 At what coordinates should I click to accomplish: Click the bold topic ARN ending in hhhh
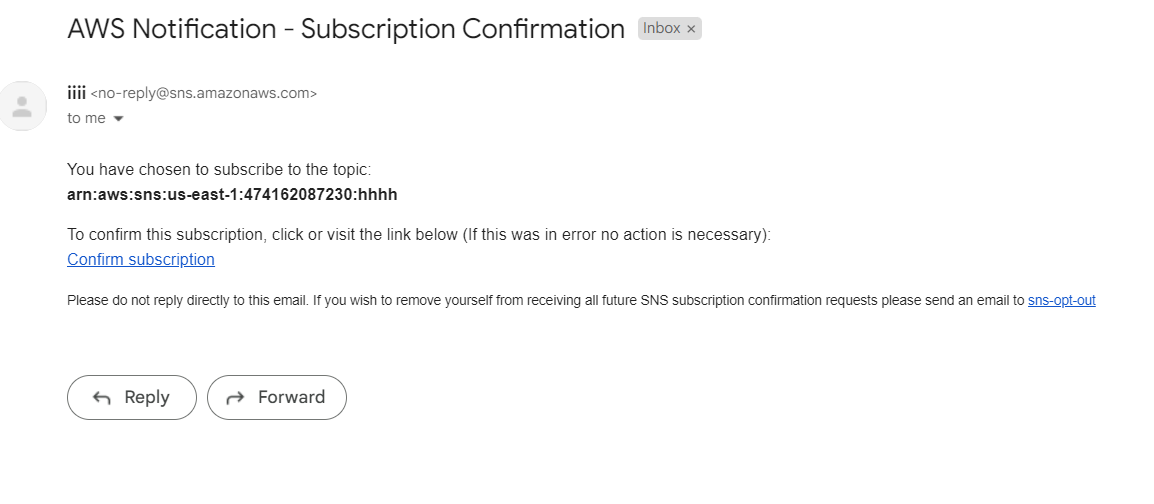(x=232, y=194)
